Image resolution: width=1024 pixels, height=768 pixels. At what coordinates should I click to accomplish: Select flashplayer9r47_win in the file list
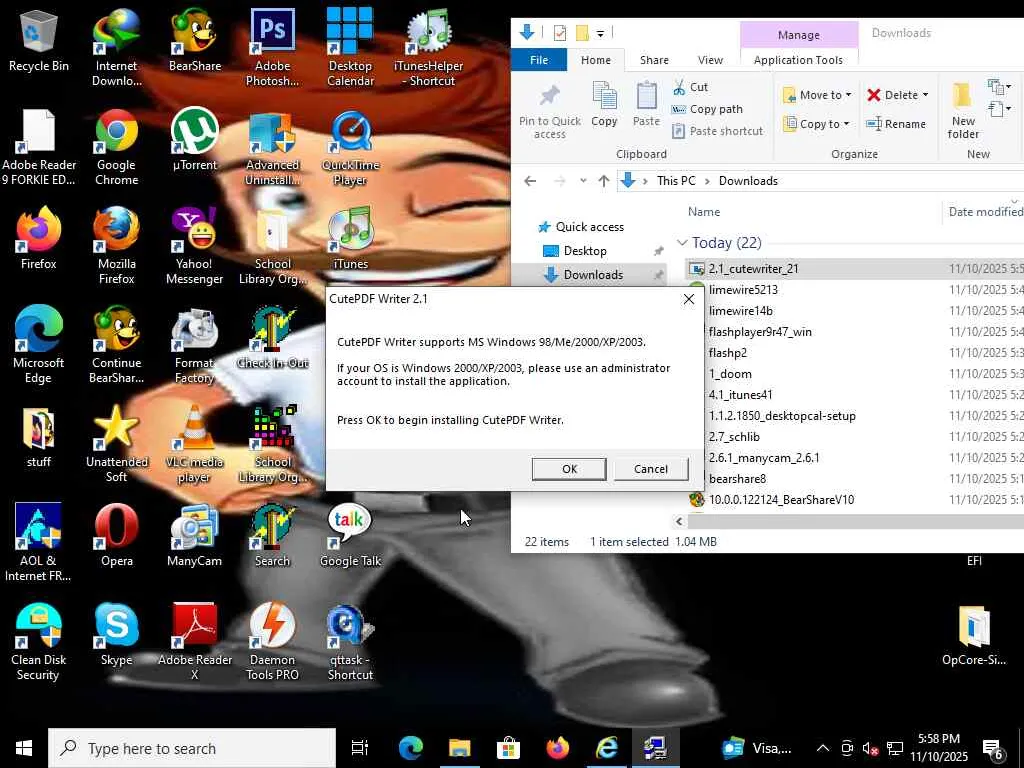coord(760,332)
